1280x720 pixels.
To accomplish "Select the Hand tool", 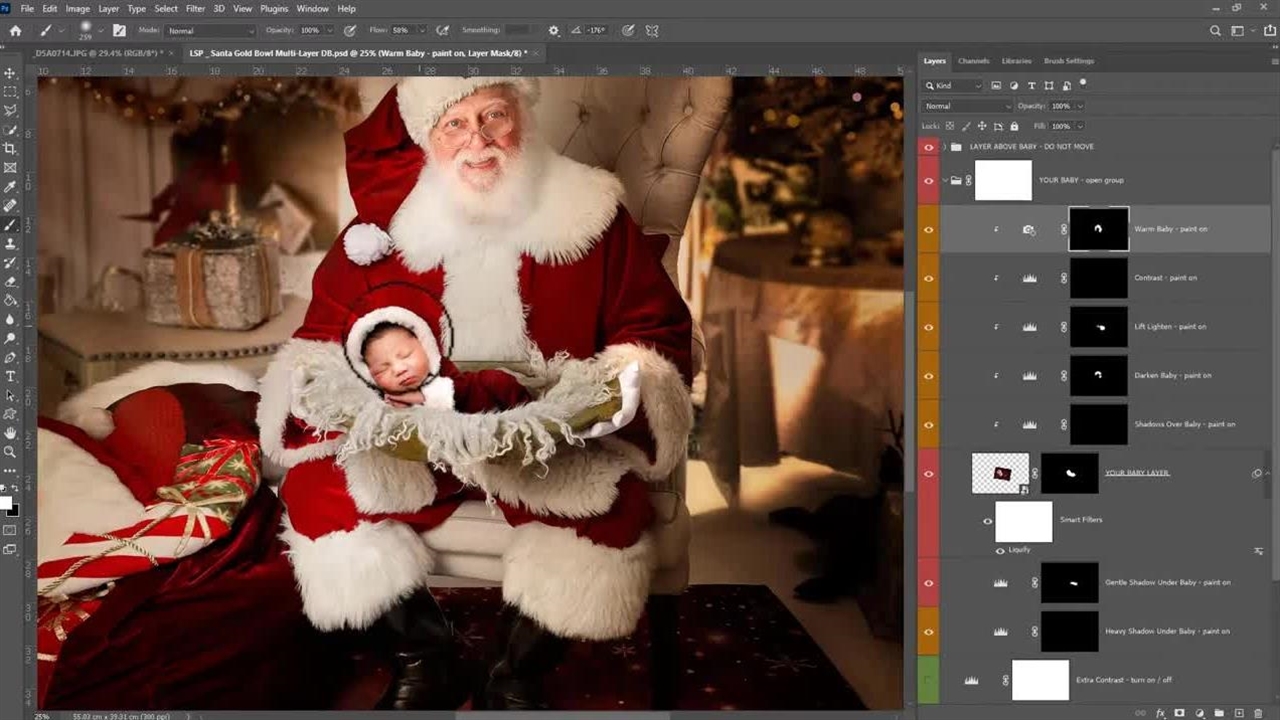I will (x=10, y=433).
